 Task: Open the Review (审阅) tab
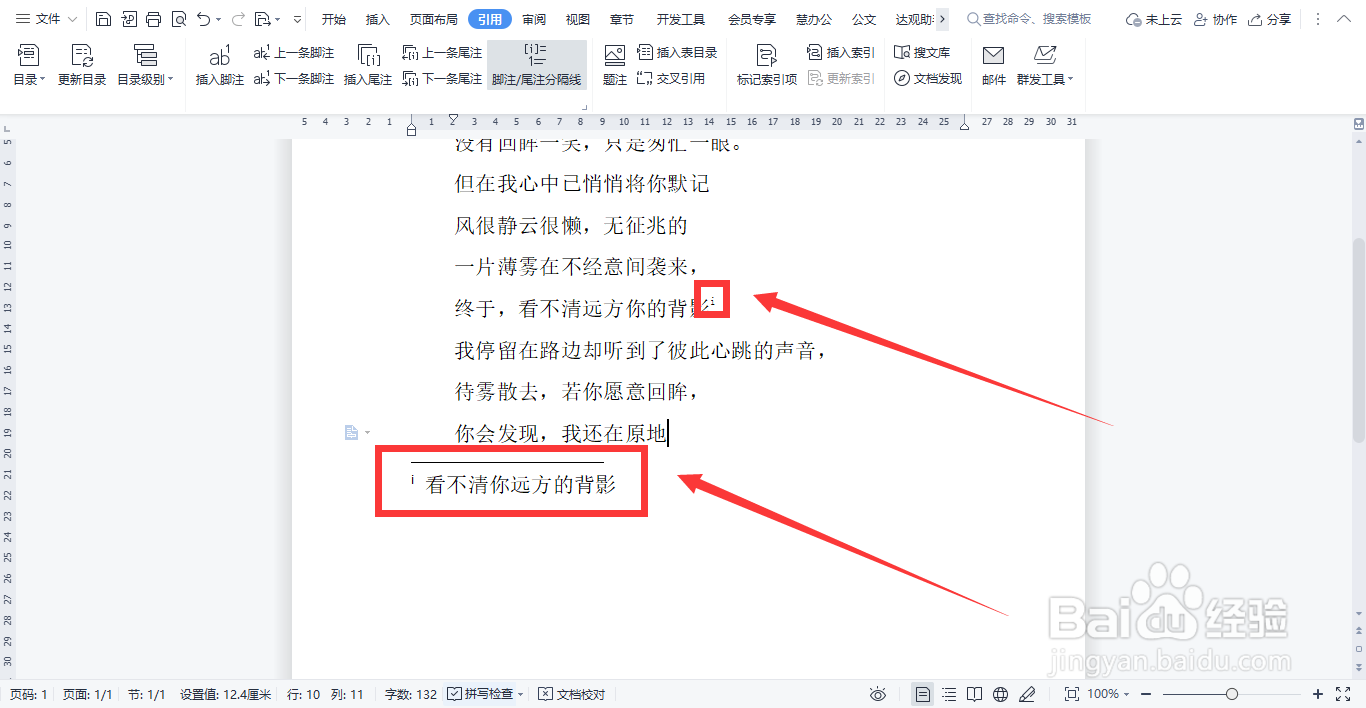(x=534, y=19)
